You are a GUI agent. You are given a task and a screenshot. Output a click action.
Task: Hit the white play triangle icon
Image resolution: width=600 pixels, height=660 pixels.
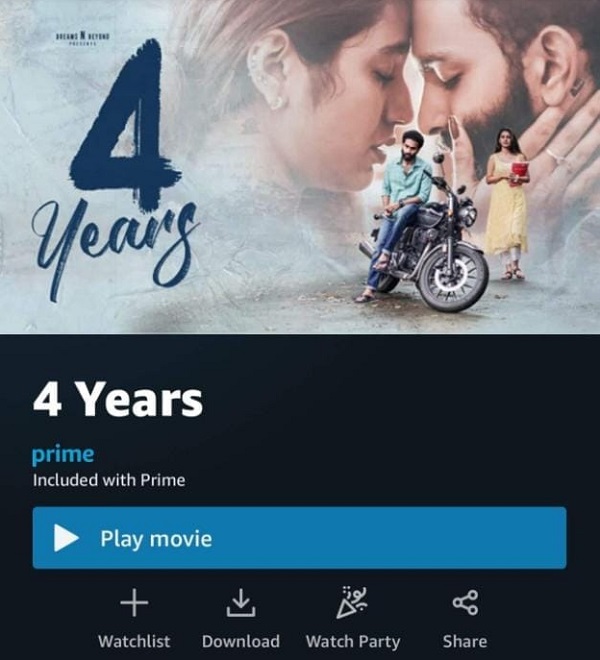(66, 538)
